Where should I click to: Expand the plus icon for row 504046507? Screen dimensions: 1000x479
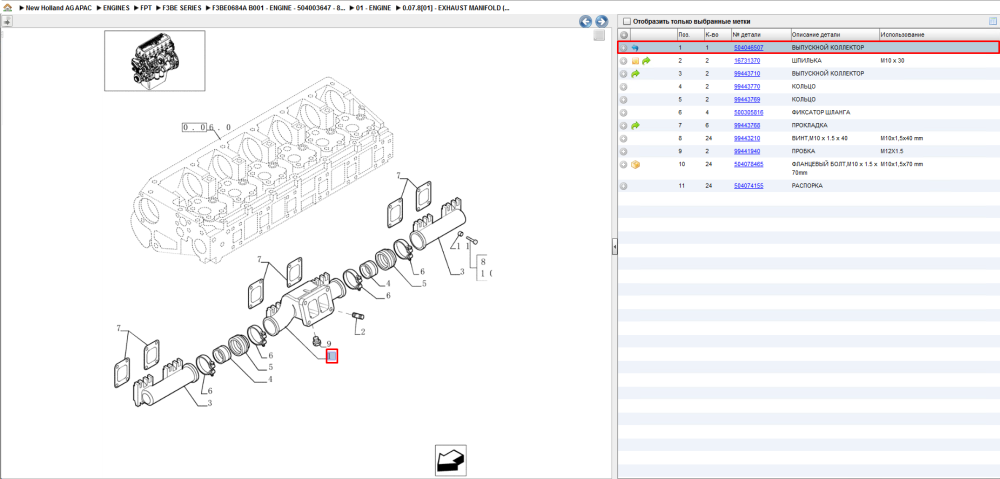(624, 48)
